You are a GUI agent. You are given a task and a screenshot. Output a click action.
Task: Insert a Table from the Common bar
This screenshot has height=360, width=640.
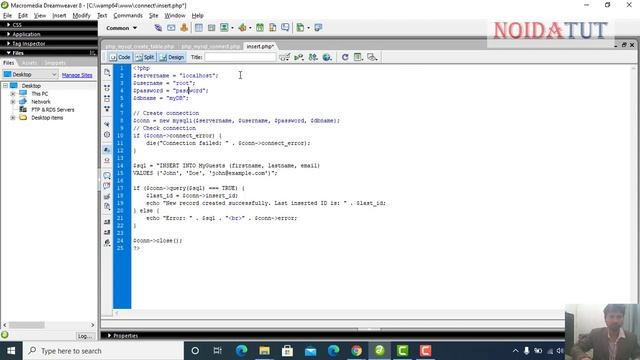pos(198,28)
